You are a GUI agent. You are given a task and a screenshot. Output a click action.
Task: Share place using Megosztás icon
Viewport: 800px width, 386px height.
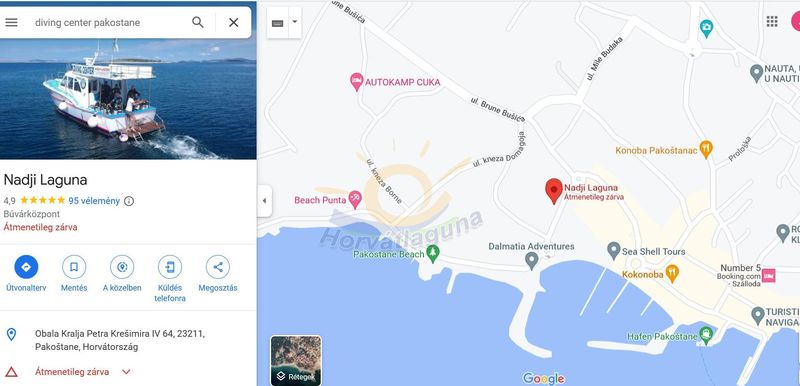pyautogui.click(x=218, y=267)
